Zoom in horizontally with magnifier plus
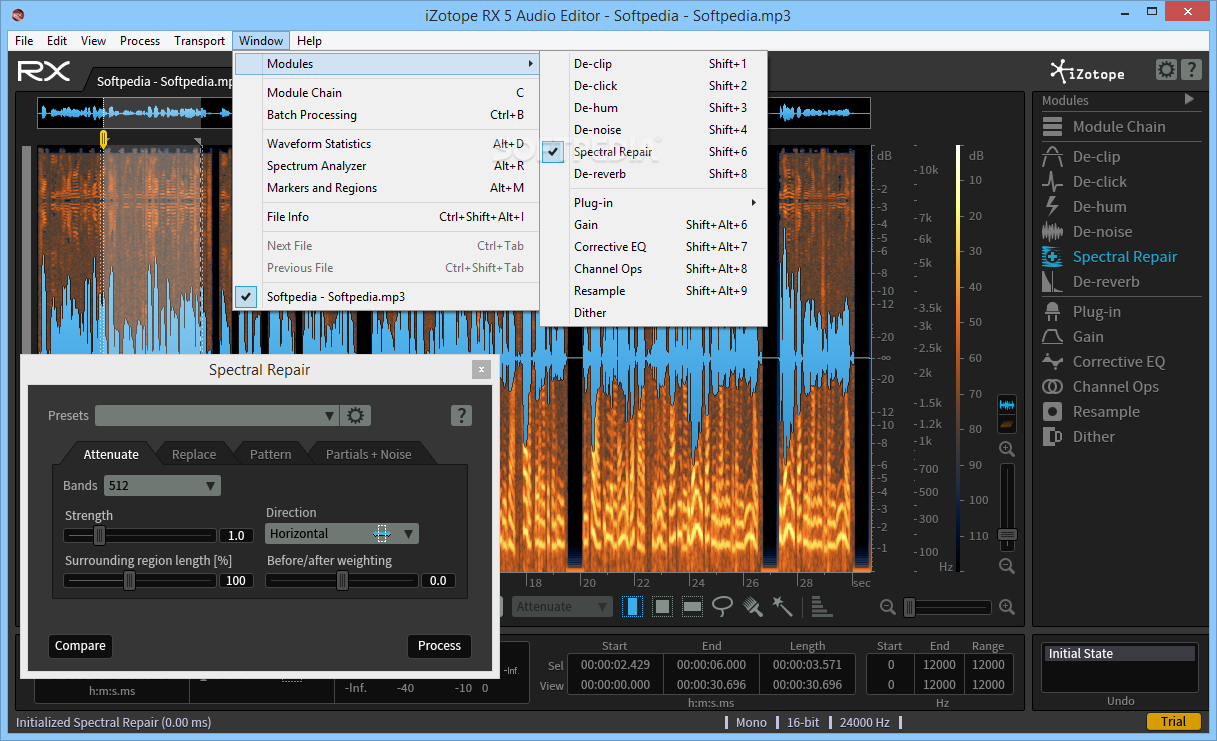 pos(1007,607)
